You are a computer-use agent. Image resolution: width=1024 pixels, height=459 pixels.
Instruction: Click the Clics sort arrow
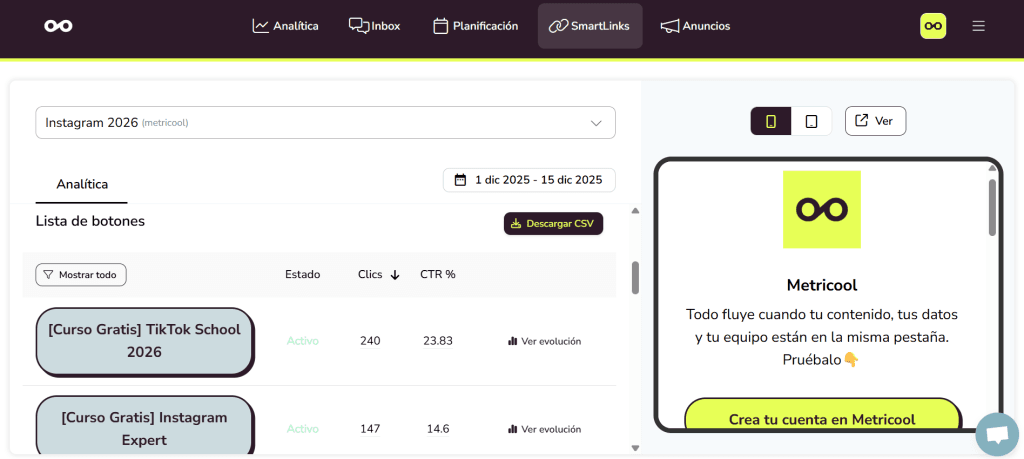[395, 275]
